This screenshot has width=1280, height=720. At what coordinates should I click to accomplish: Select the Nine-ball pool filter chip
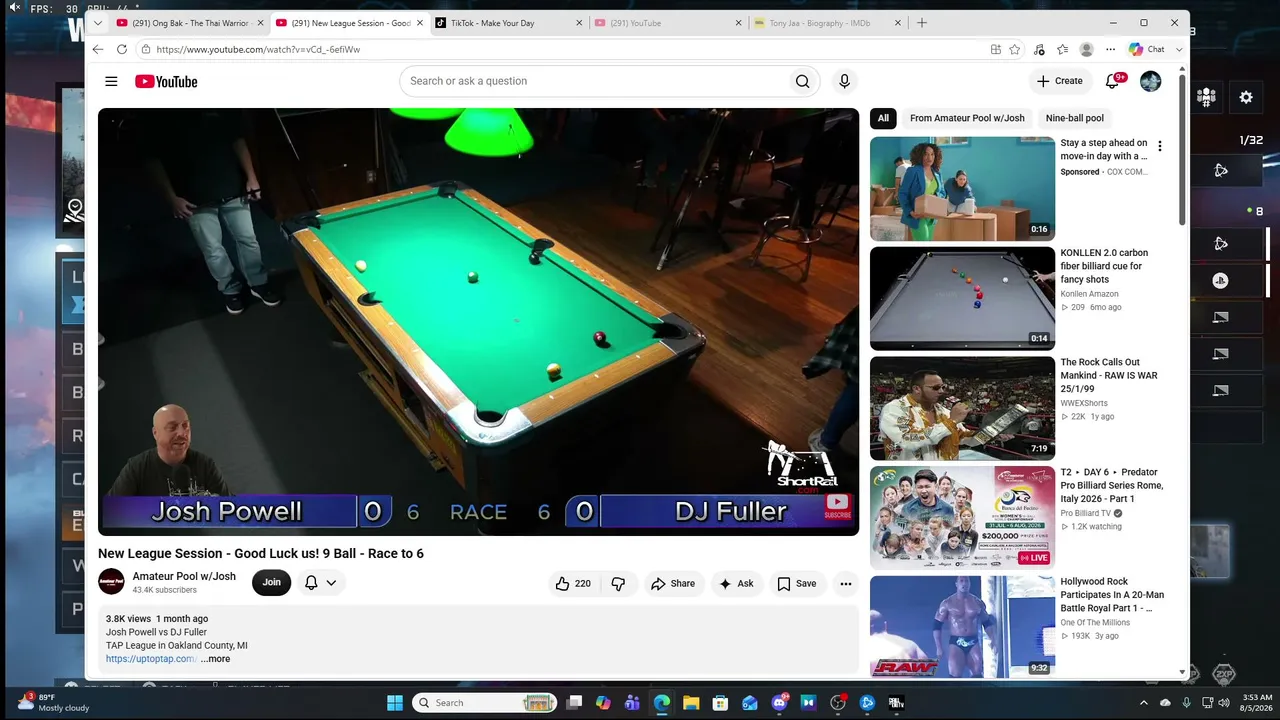click(x=1075, y=118)
